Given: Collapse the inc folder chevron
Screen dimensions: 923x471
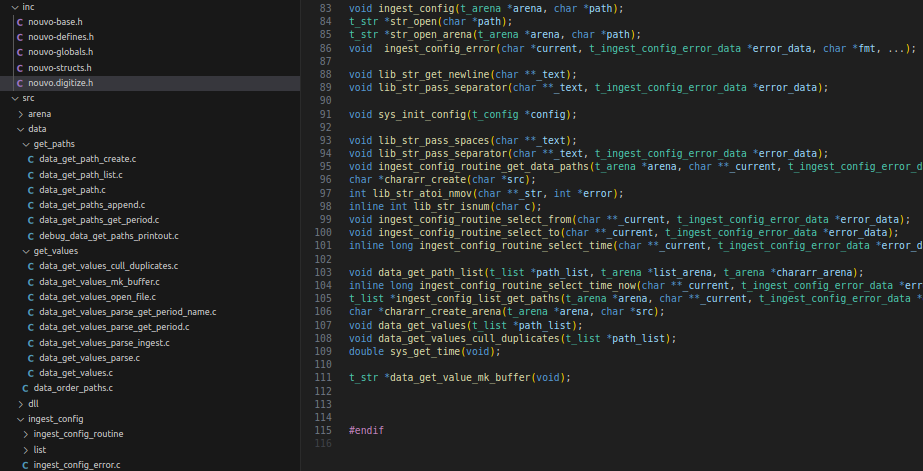Looking at the screenshot, I should (x=15, y=7).
